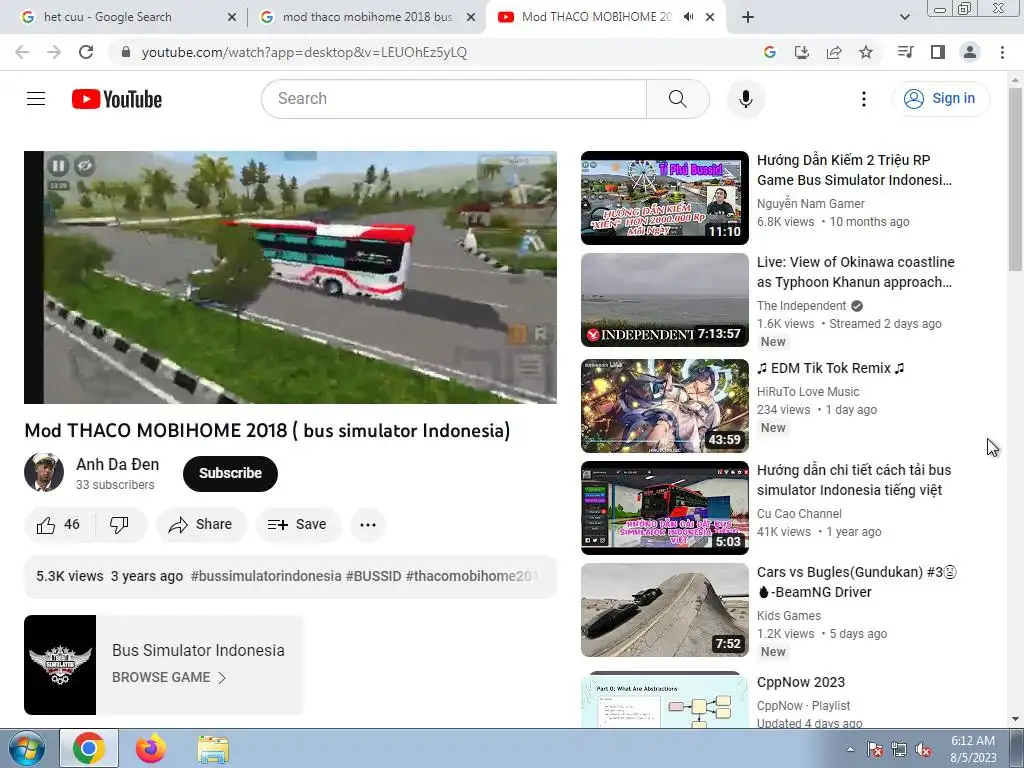
Task: Open Windows Explorer from taskbar
Action: 213,748
